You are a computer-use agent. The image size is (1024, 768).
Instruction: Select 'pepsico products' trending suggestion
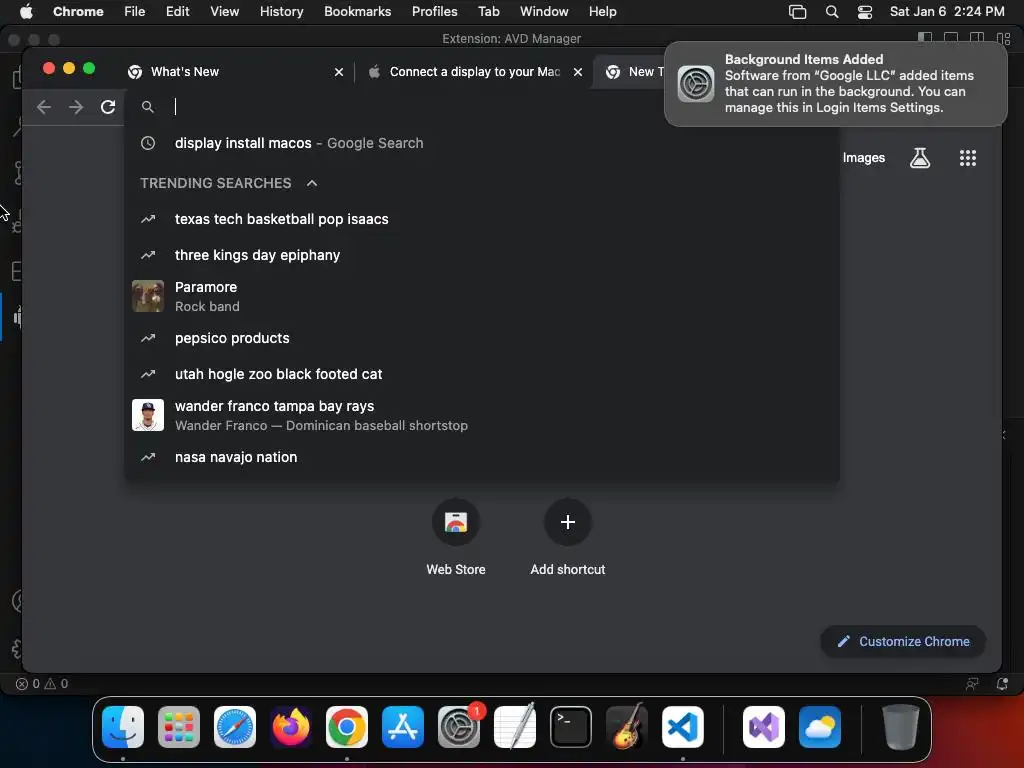pyautogui.click(x=482, y=338)
